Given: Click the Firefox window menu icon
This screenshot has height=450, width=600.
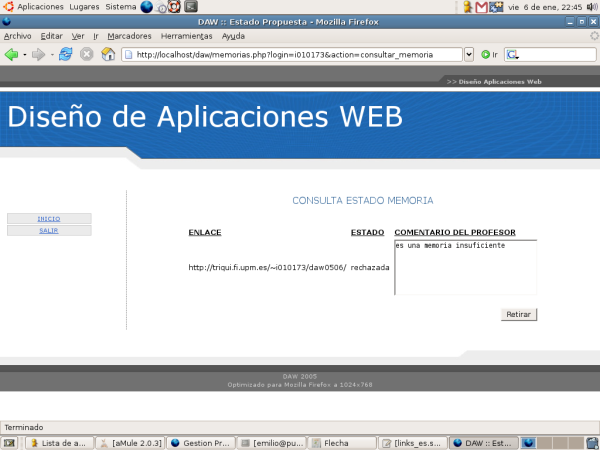Looking at the screenshot, I should click(x=7, y=22).
